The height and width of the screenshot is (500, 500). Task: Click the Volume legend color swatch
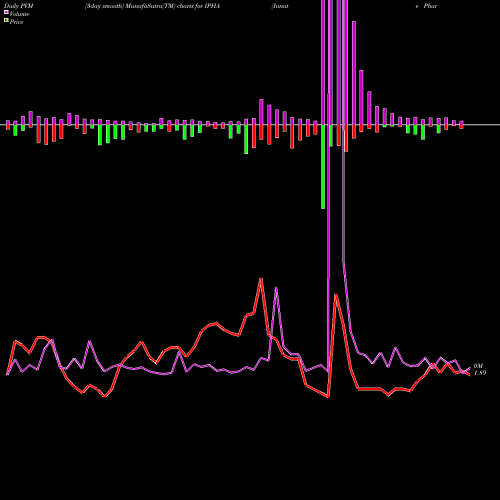[x=6, y=13]
